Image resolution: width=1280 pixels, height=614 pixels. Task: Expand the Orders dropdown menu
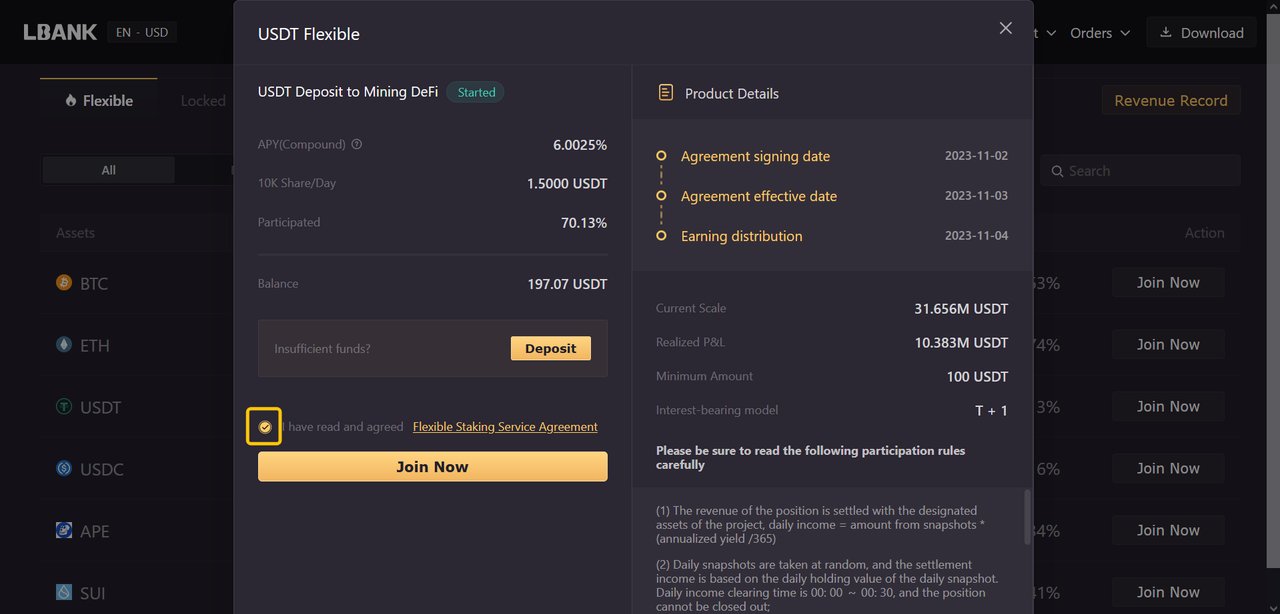pyautogui.click(x=1100, y=33)
